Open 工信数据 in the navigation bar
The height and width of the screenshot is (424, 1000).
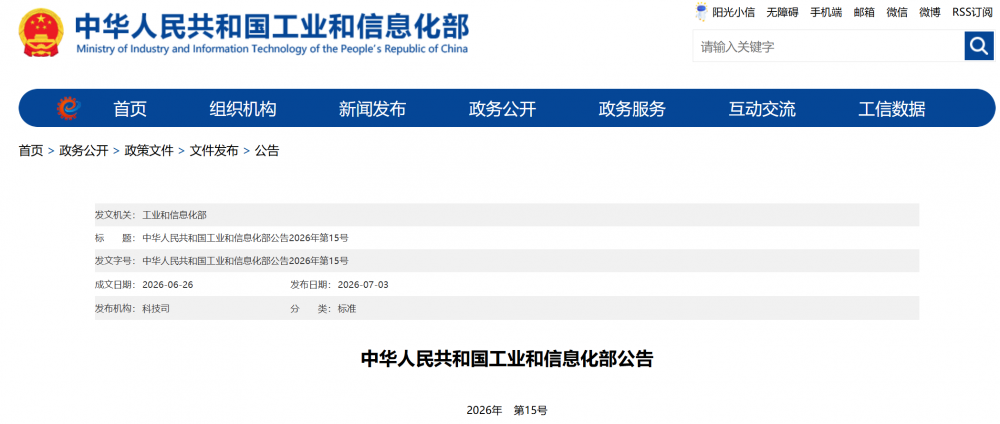pyautogui.click(x=892, y=109)
